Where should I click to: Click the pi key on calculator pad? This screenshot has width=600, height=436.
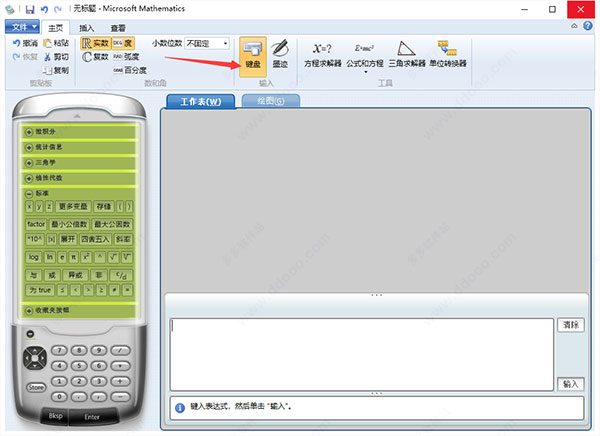click(x=73, y=257)
